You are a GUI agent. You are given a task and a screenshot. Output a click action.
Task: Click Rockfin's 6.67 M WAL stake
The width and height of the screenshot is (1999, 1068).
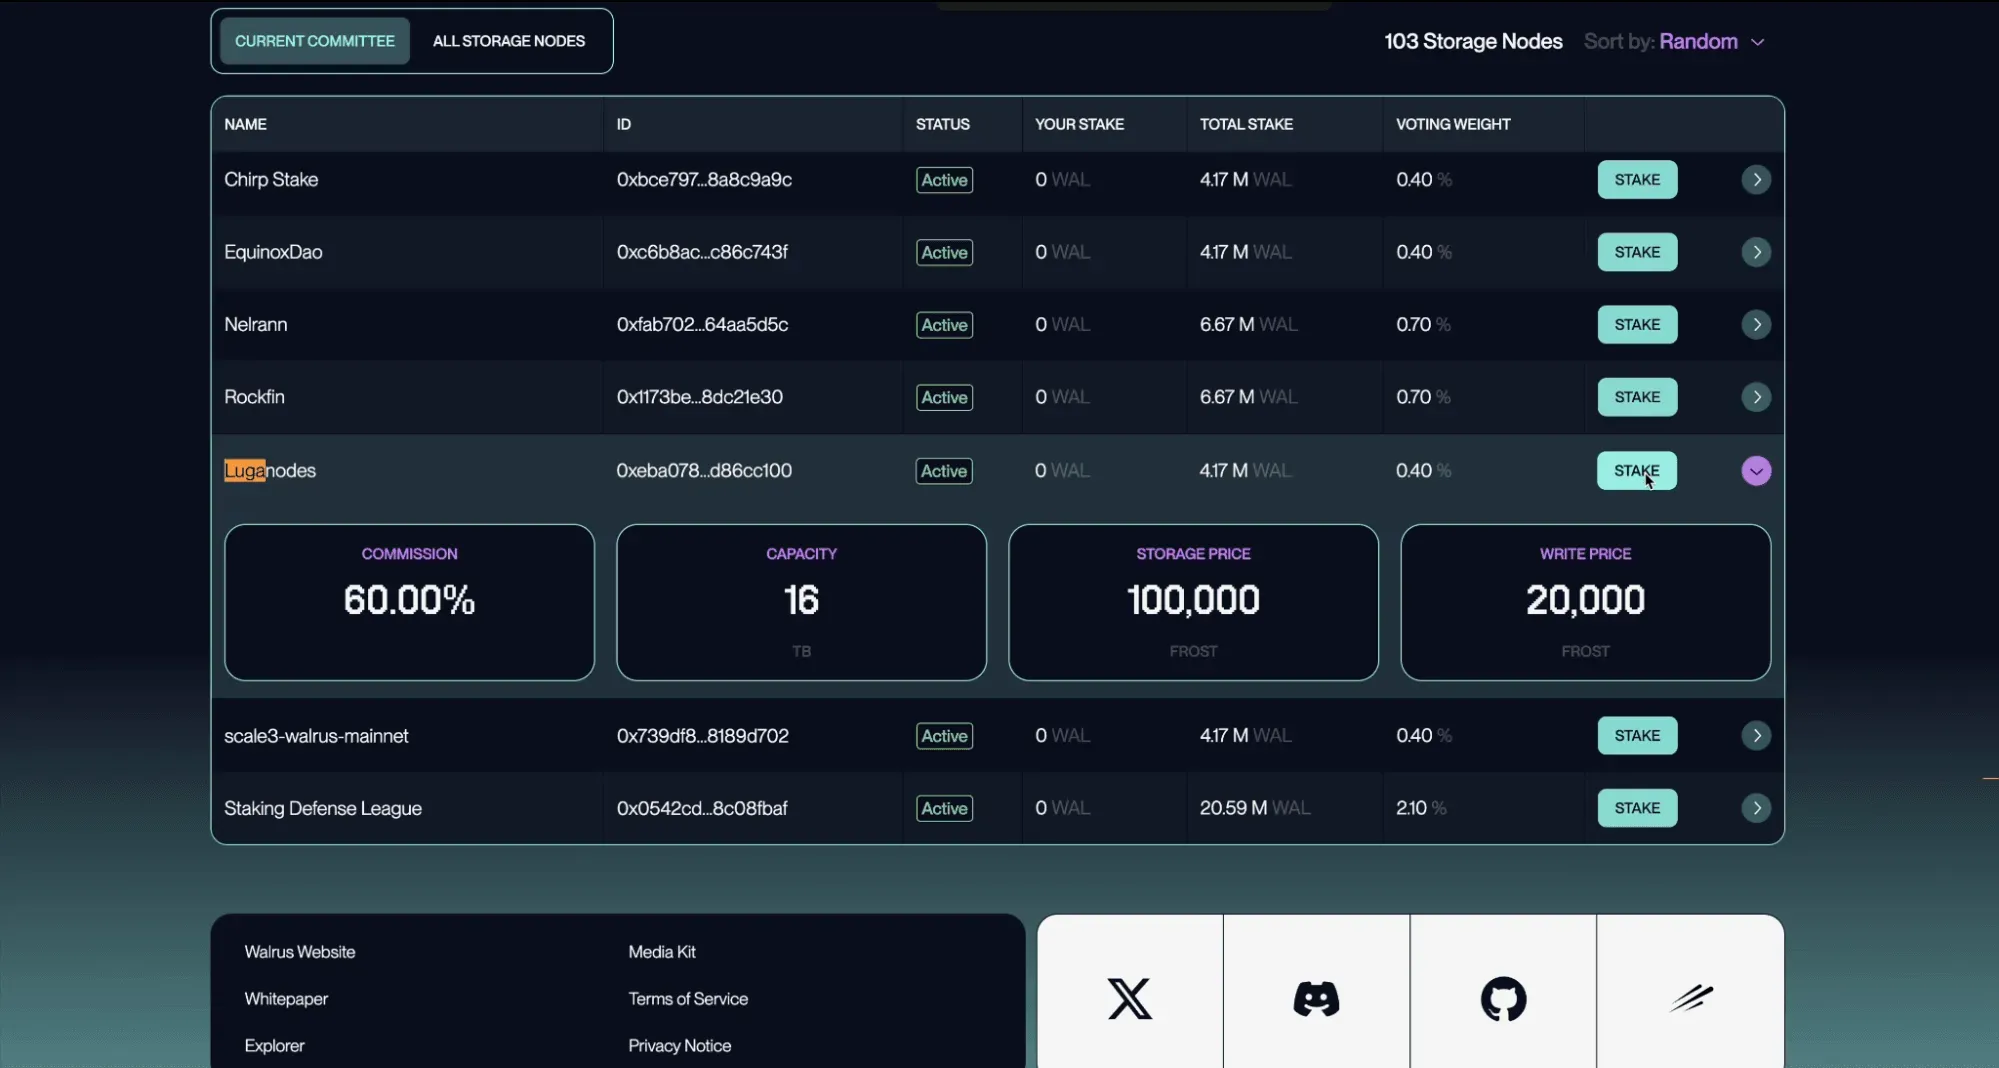click(1248, 397)
